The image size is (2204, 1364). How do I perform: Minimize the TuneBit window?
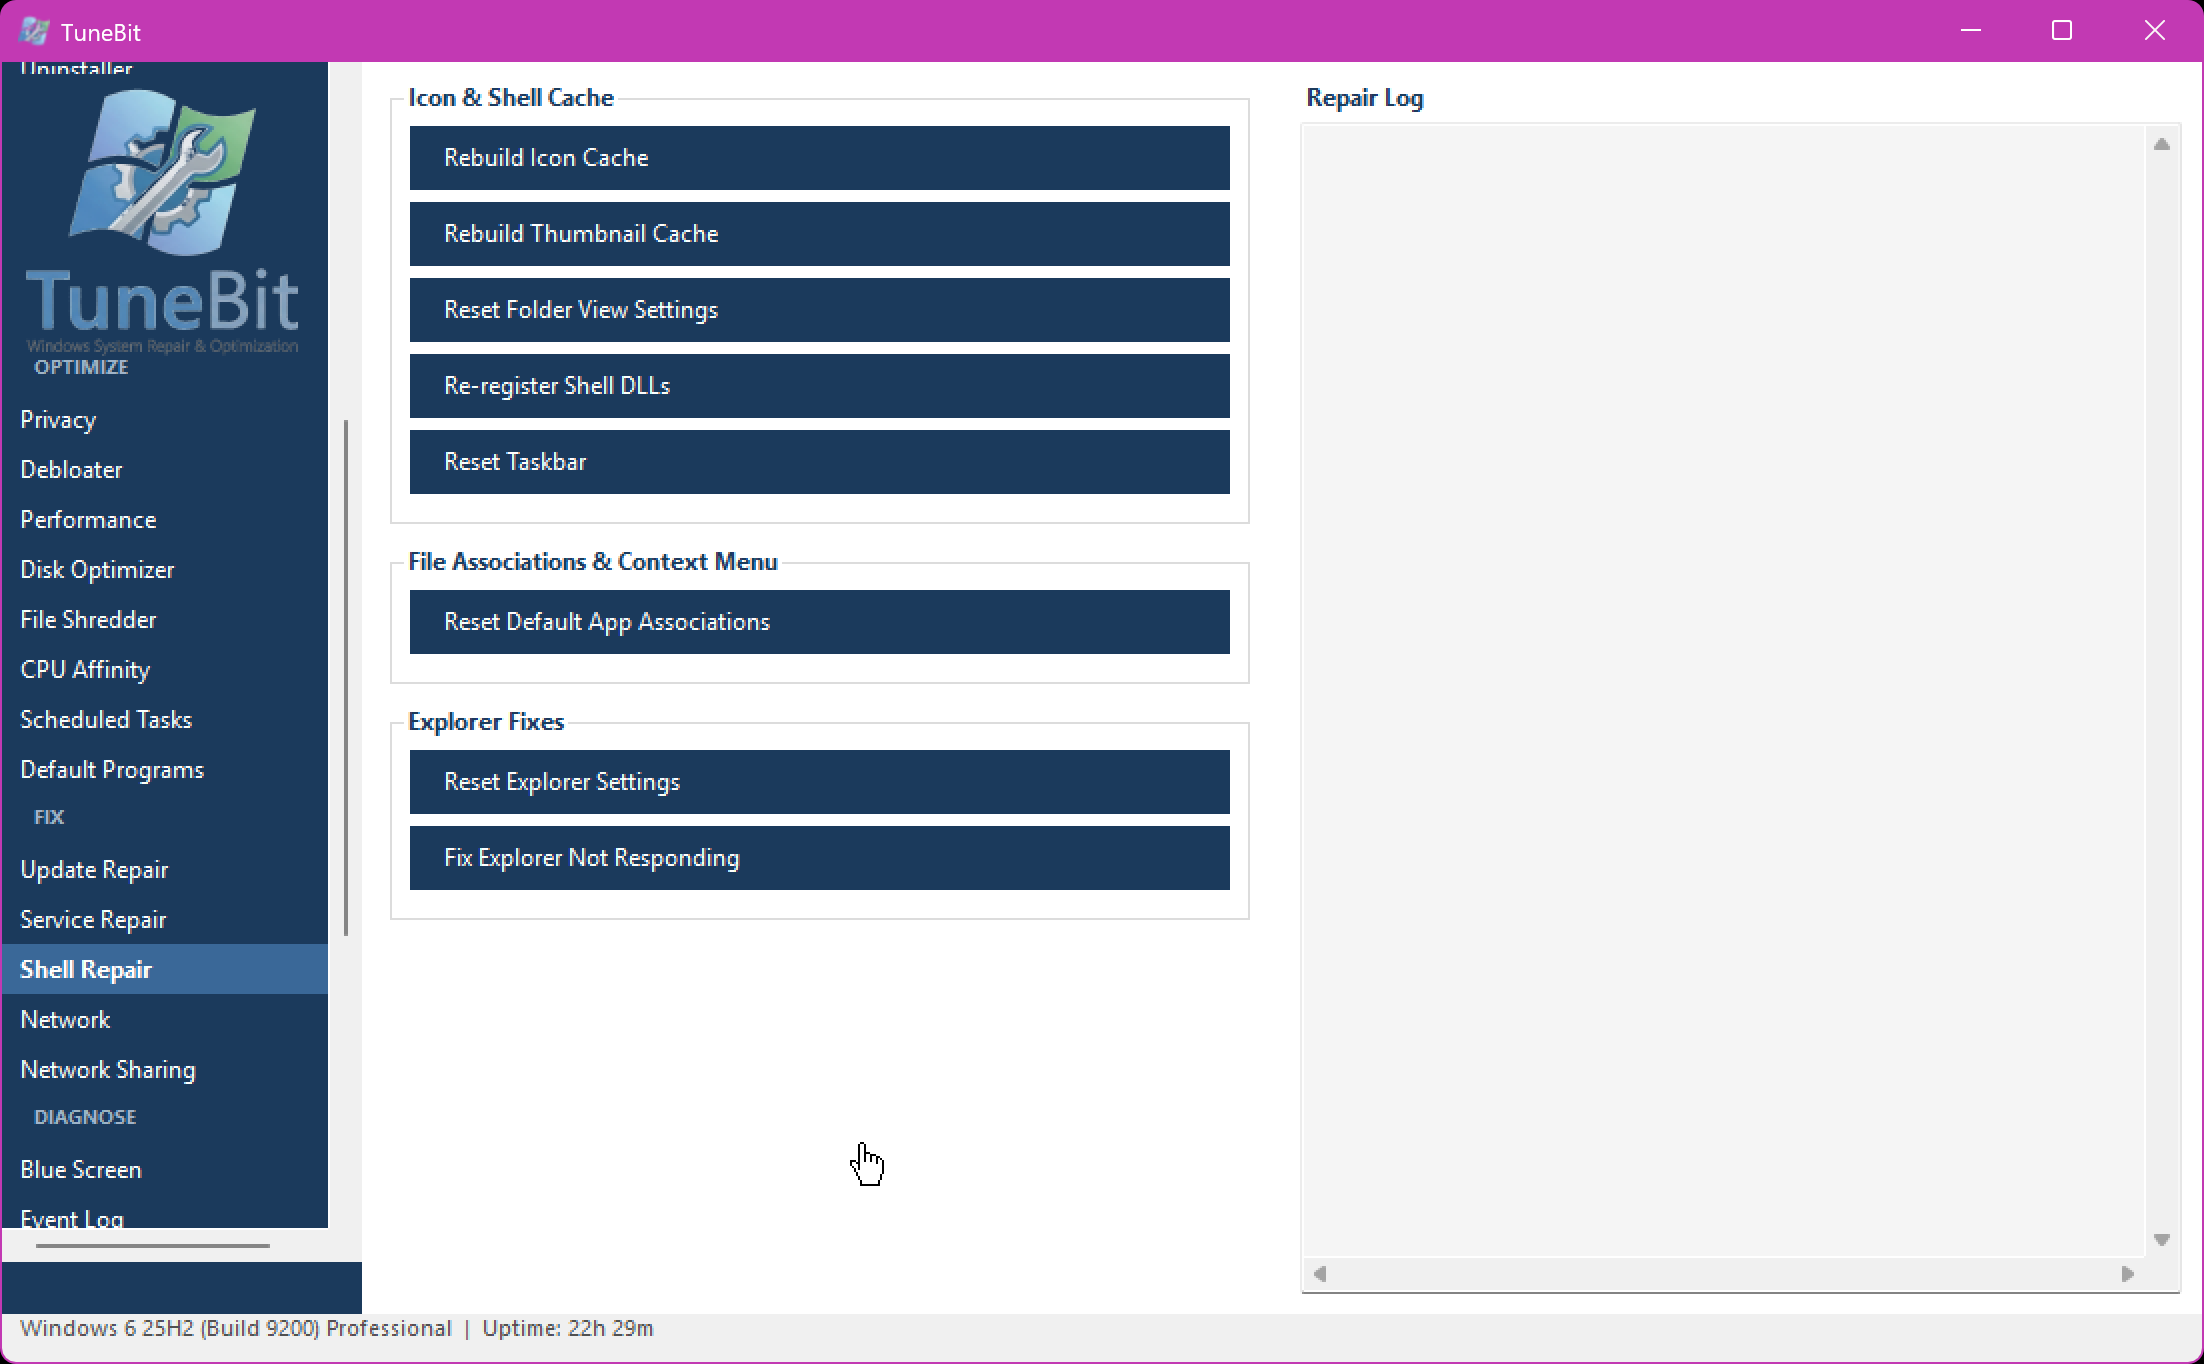(x=1971, y=31)
